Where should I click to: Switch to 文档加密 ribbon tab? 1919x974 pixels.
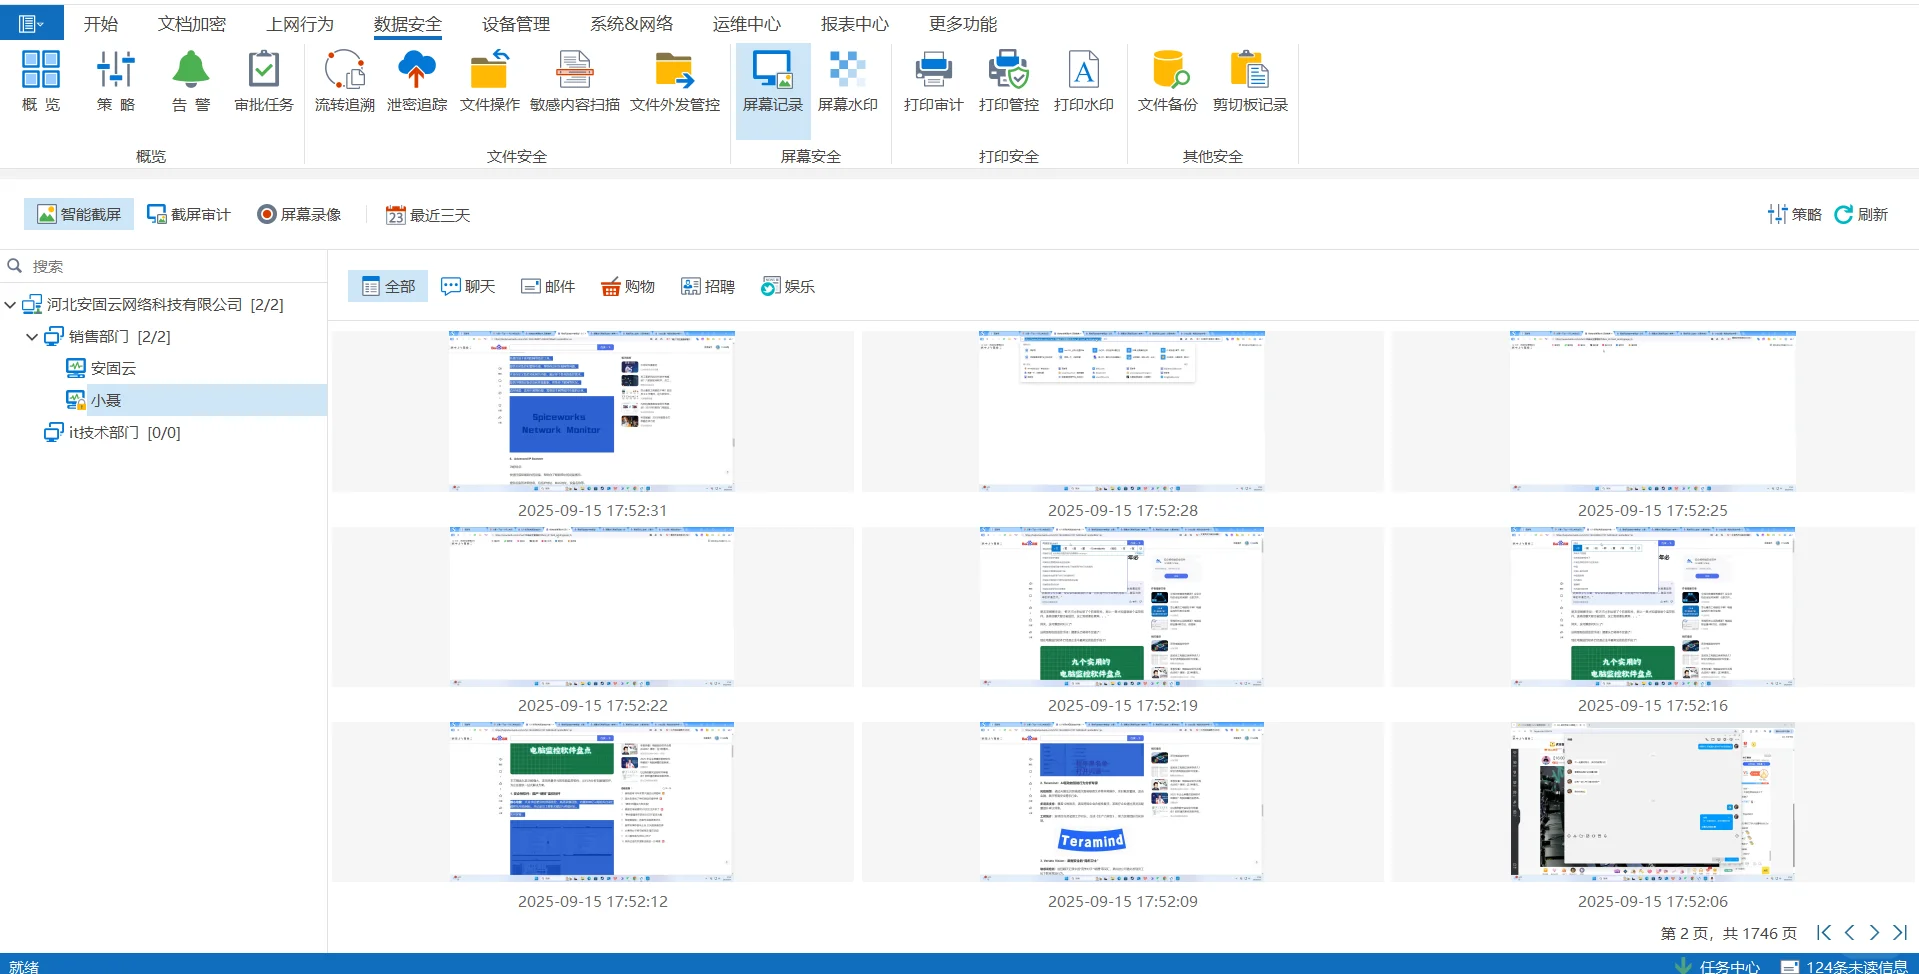[x=192, y=24]
